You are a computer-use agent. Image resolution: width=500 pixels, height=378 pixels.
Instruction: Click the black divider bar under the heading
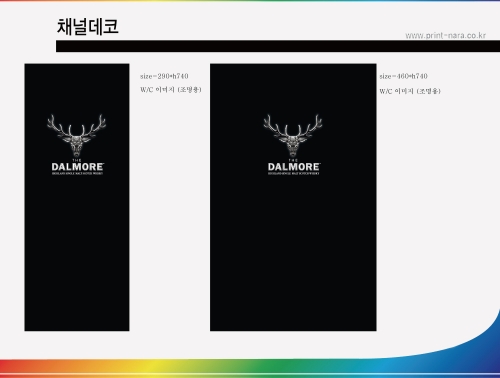278,46
